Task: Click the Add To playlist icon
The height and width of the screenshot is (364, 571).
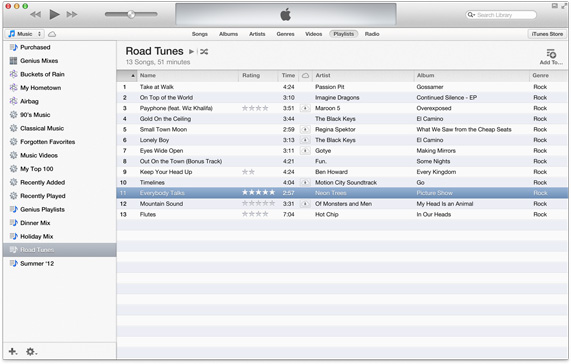Action: point(551,54)
